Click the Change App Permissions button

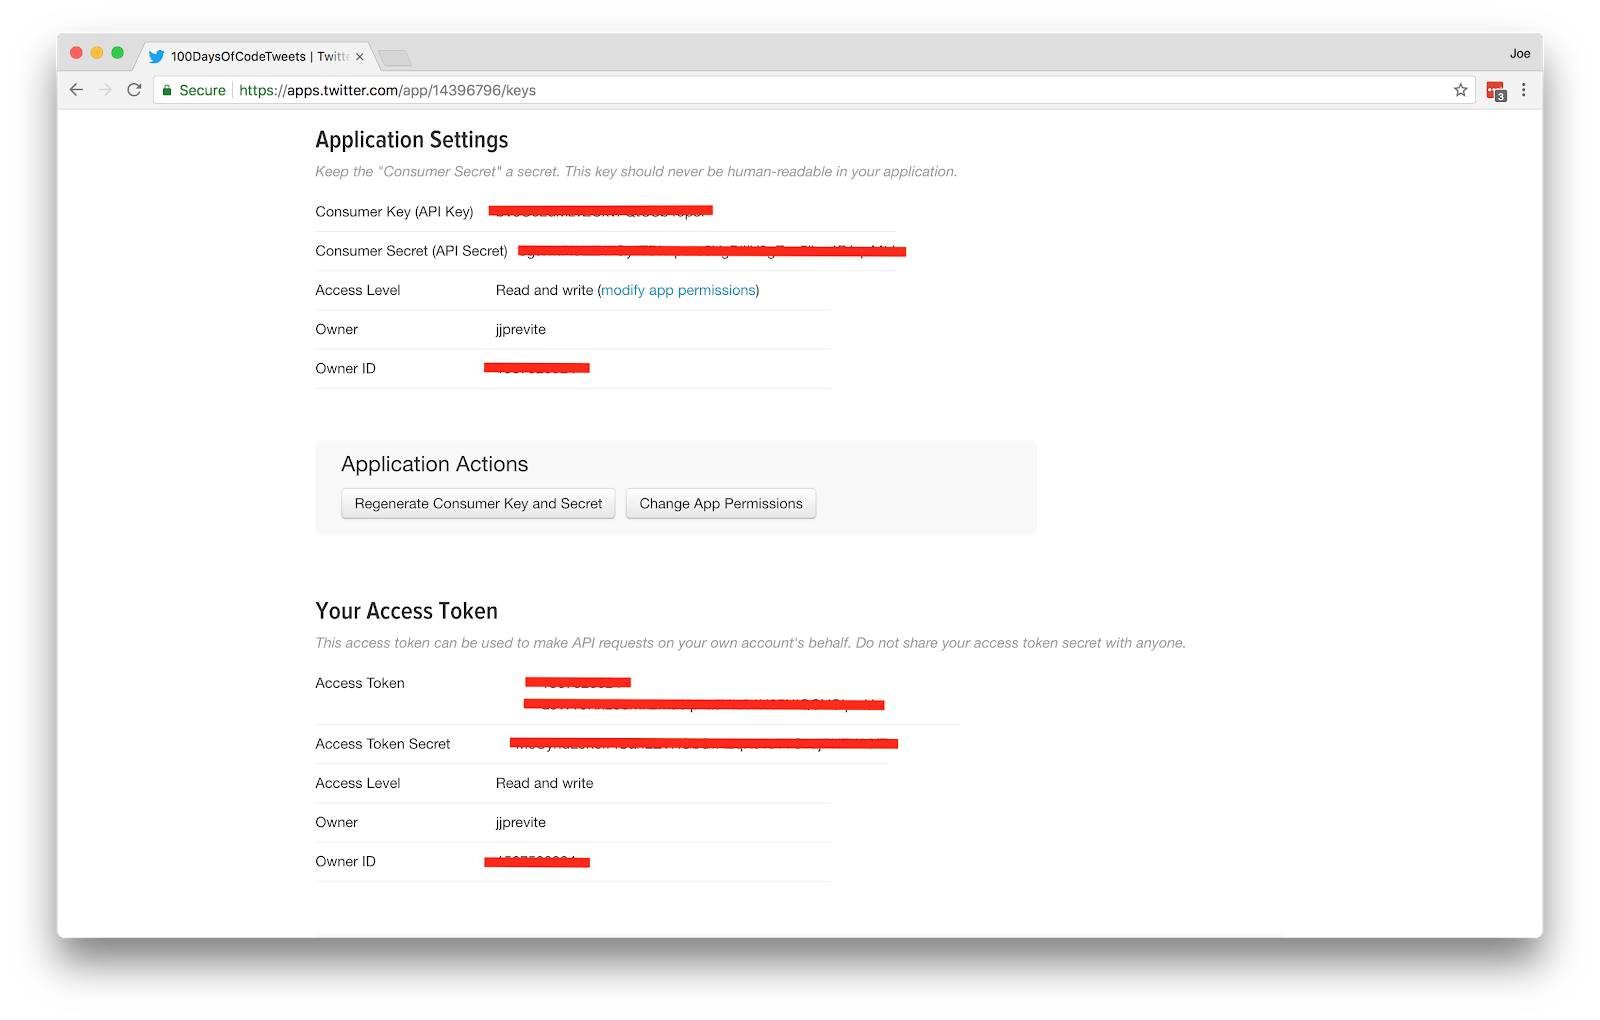pos(721,503)
